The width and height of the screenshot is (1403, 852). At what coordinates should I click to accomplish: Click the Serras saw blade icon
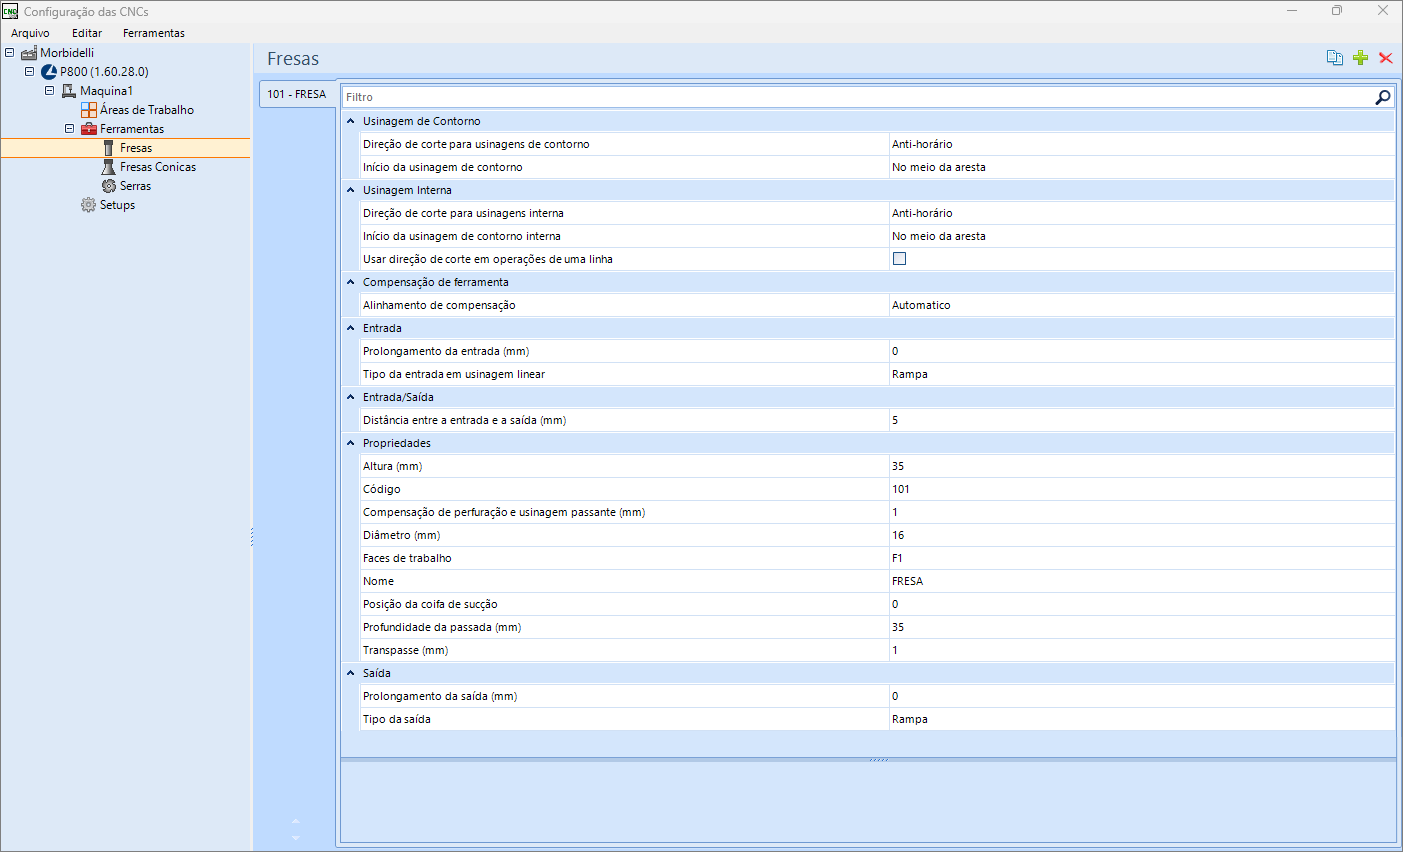(109, 186)
